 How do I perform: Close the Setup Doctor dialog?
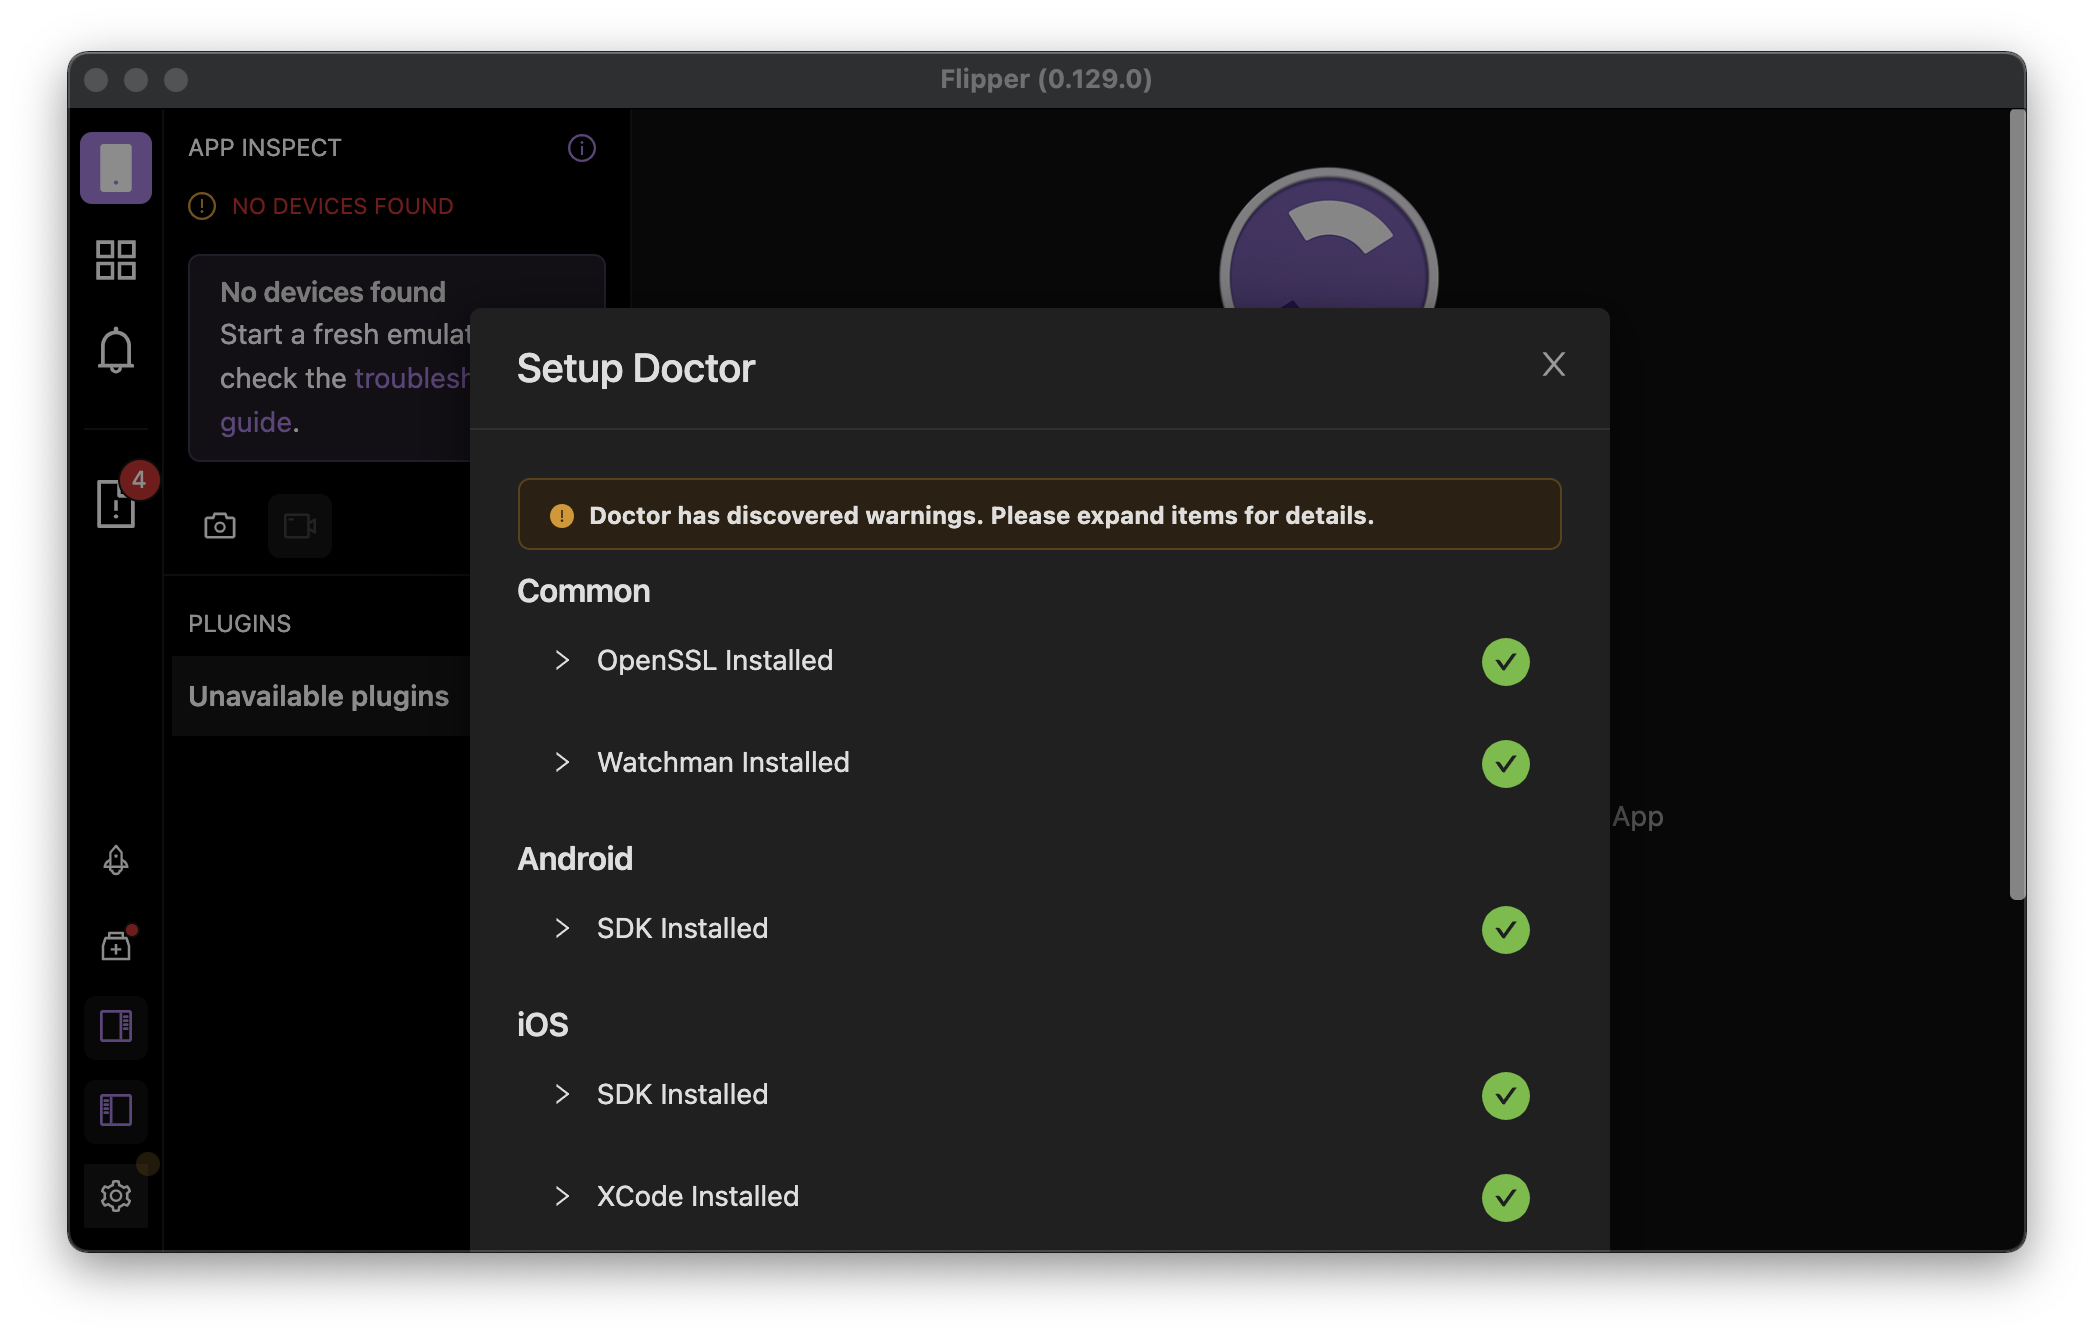1553,365
